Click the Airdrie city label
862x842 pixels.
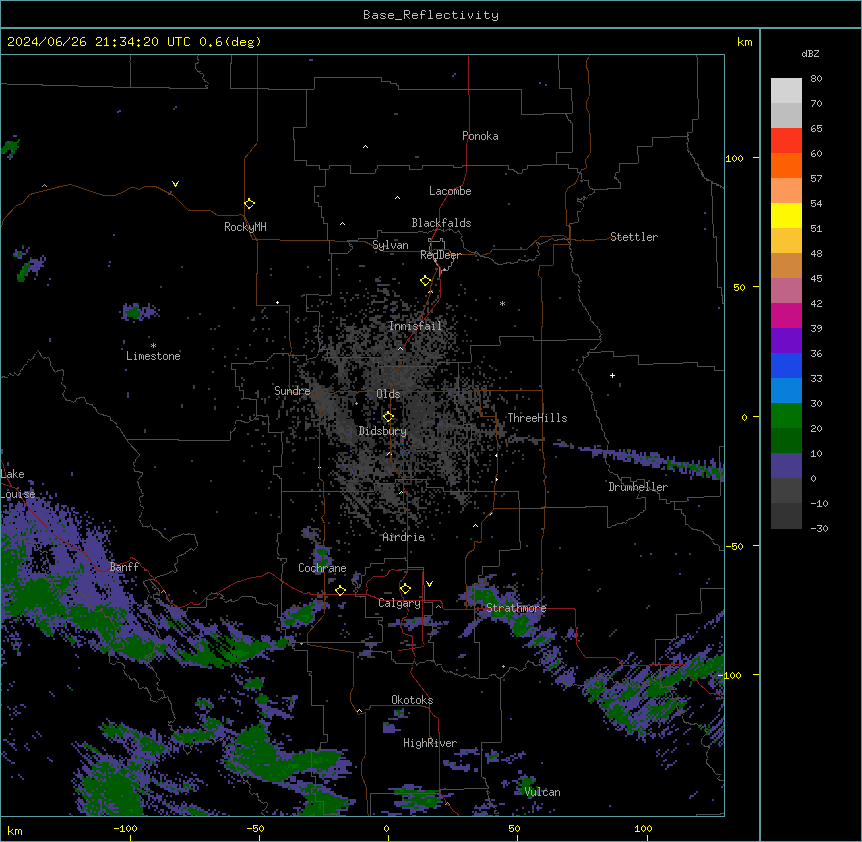pos(404,537)
